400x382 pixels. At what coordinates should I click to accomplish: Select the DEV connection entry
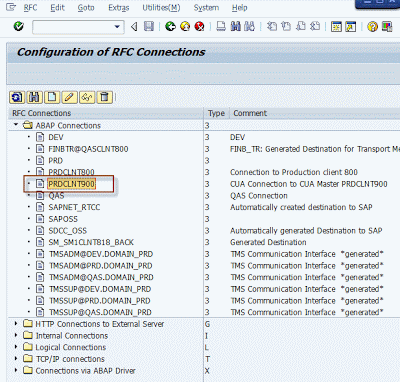click(x=56, y=137)
